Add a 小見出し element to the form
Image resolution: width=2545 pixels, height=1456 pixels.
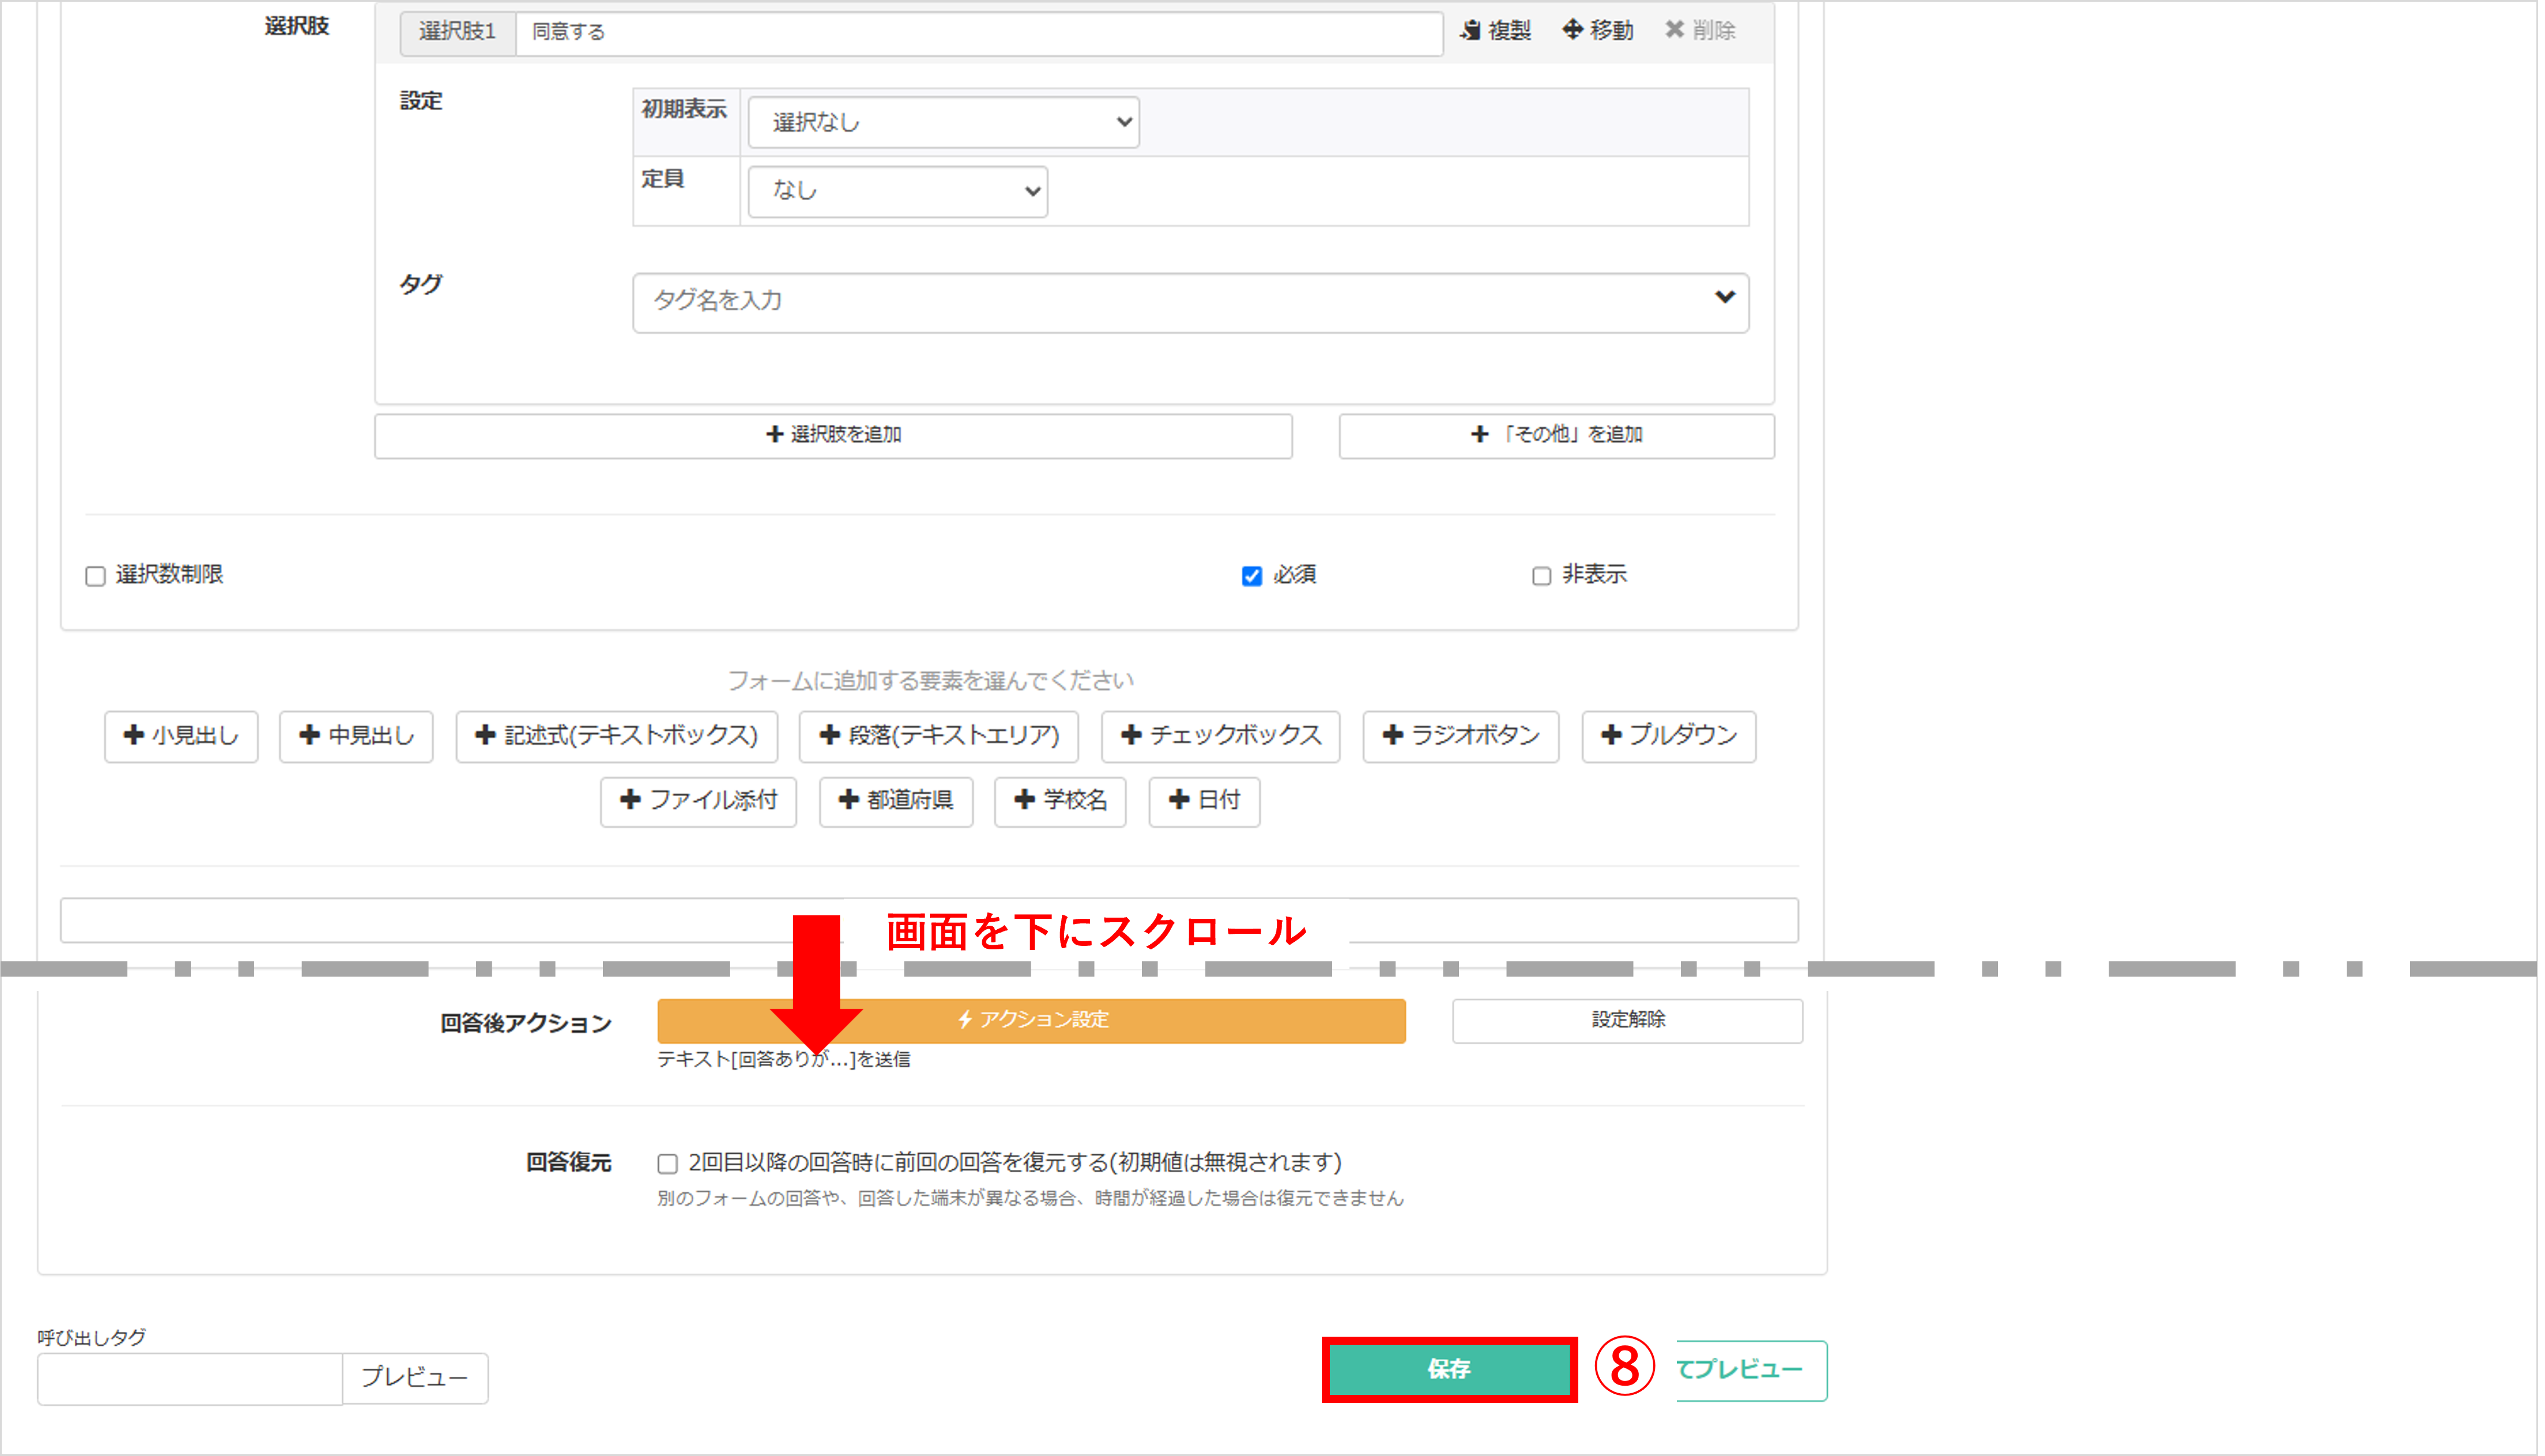point(181,737)
